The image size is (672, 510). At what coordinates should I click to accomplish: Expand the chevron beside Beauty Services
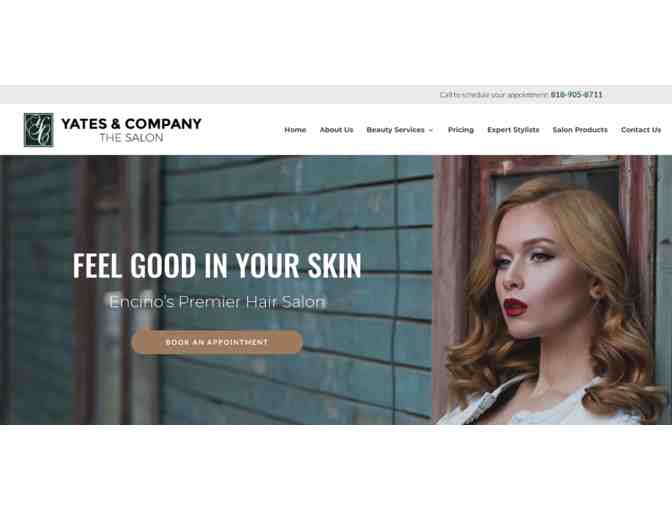431,130
